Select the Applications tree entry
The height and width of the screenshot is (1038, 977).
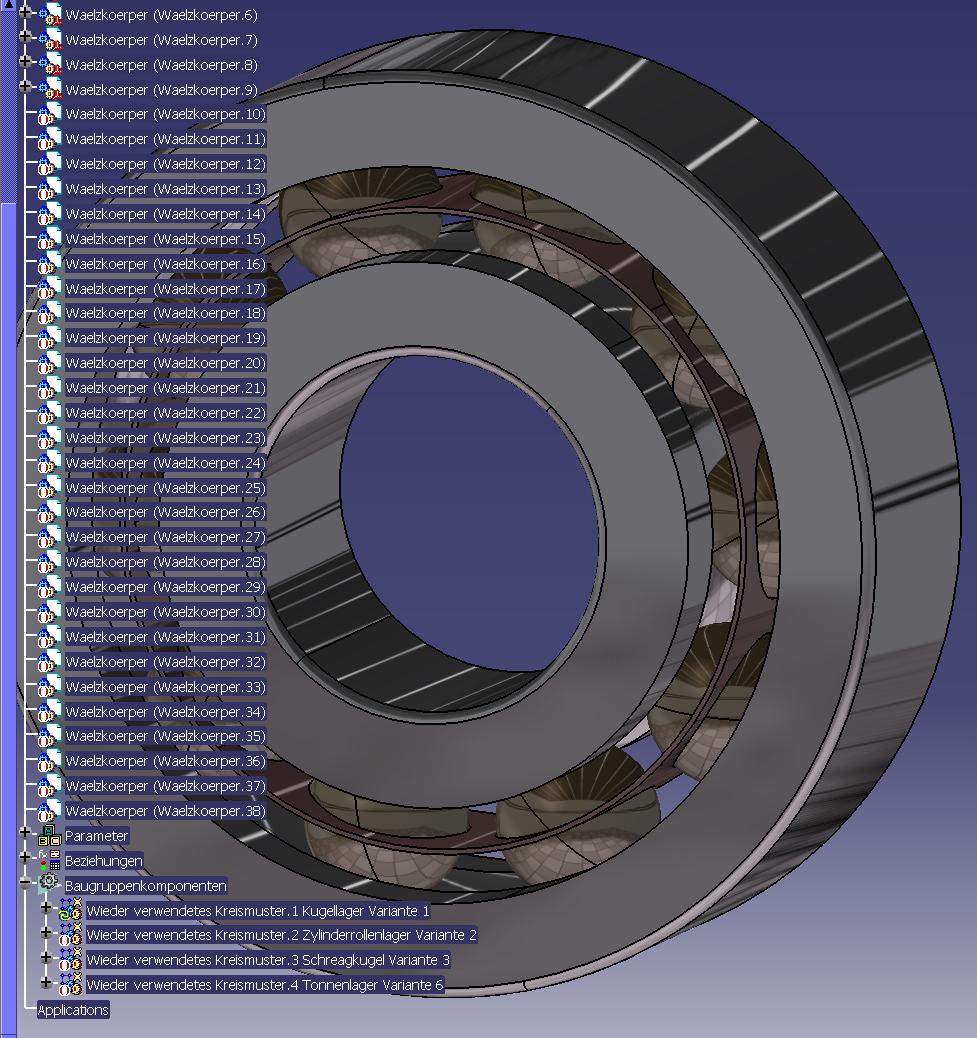pos(73,1010)
